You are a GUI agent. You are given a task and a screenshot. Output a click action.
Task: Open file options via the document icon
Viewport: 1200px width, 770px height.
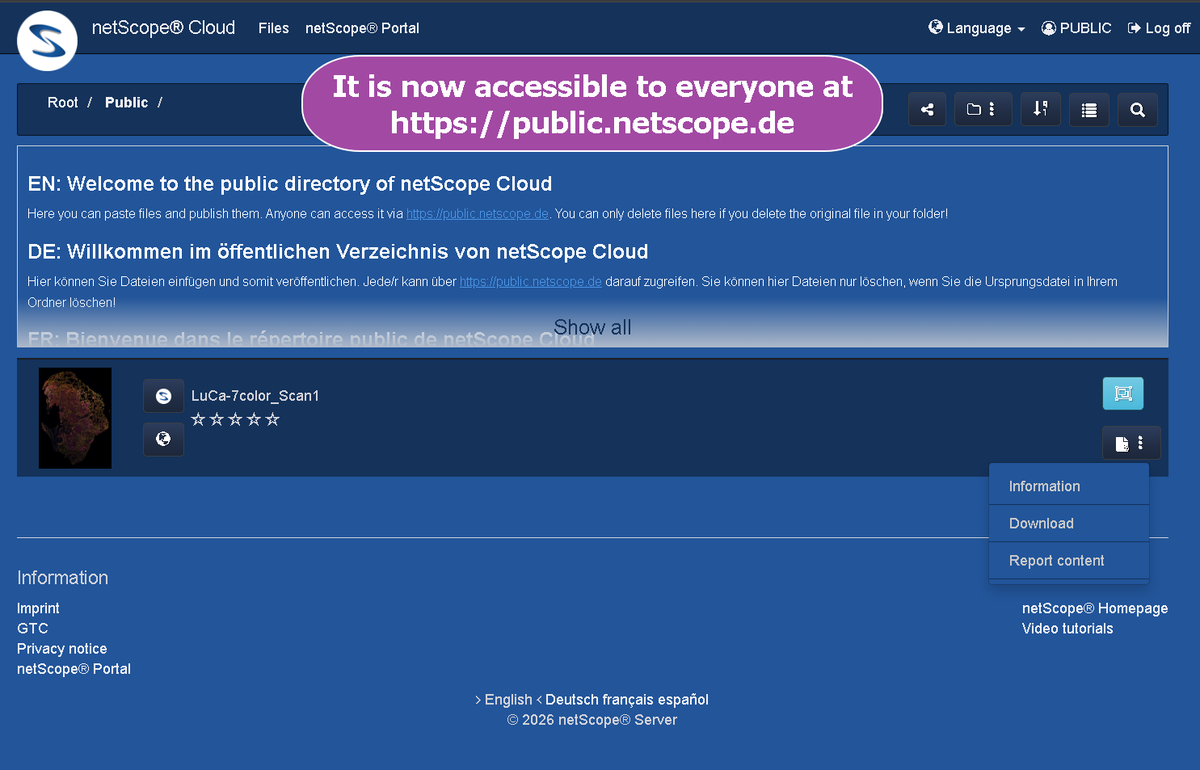point(1131,443)
